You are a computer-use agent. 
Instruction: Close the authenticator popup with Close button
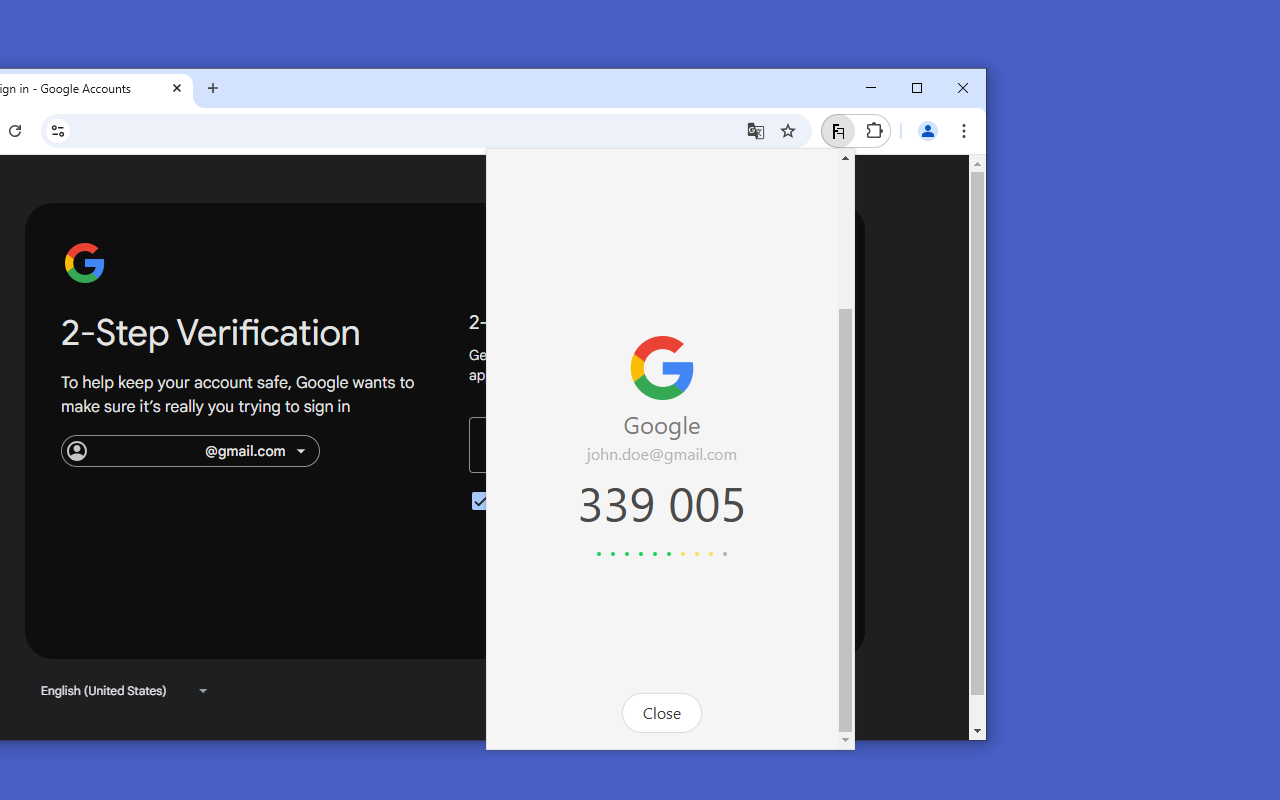click(x=662, y=713)
